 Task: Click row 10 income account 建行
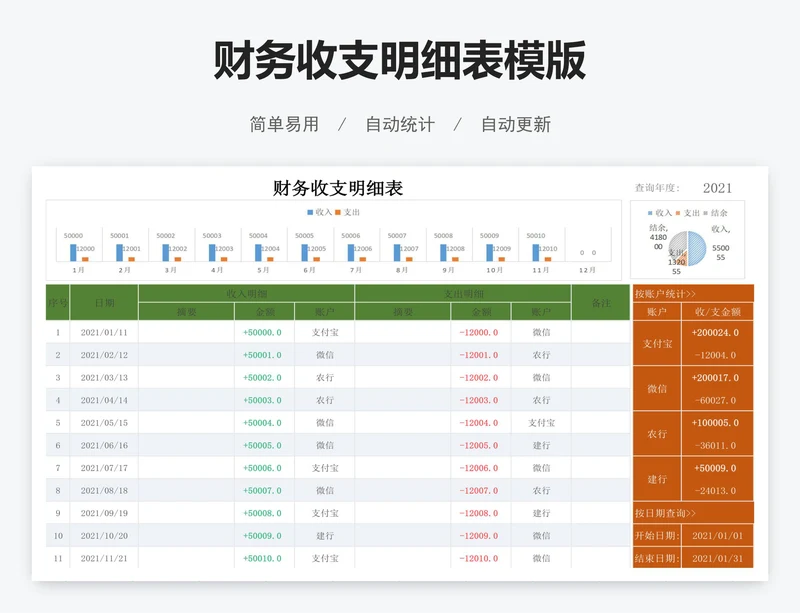click(x=325, y=536)
